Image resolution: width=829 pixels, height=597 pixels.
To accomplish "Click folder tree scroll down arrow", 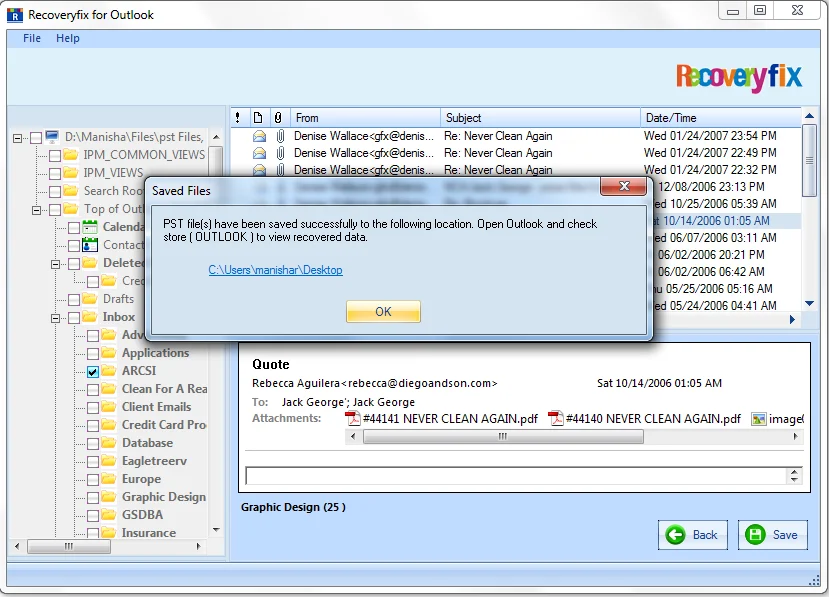I will click(x=216, y=530).
